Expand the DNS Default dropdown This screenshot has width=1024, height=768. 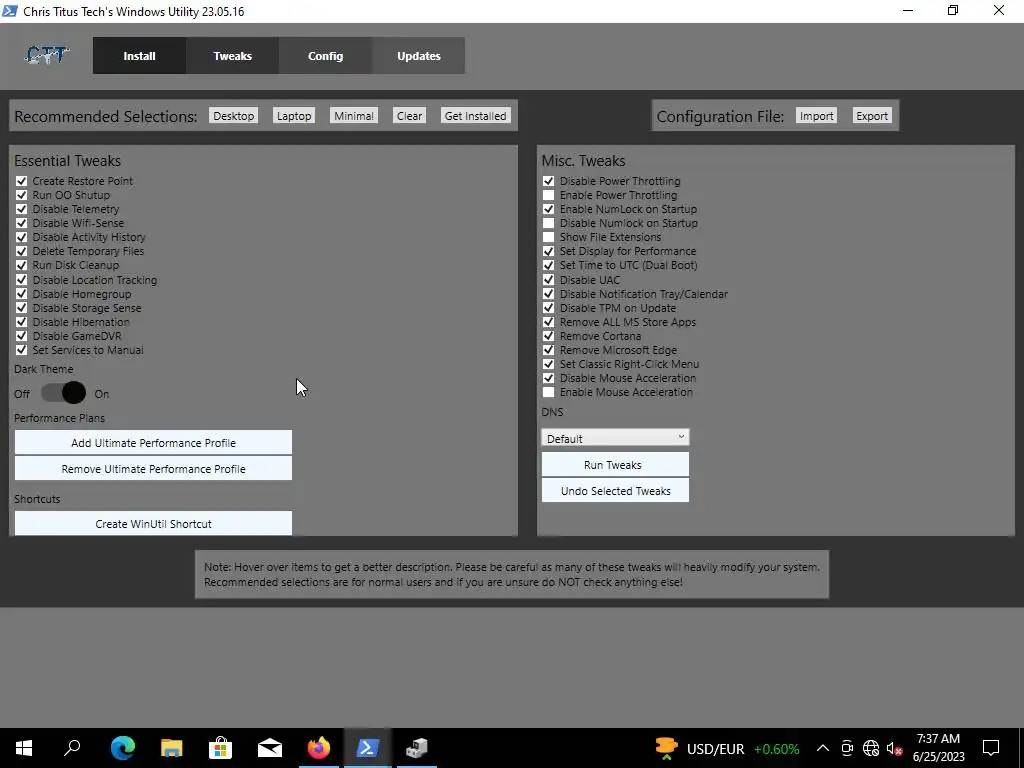pos(615,438)
